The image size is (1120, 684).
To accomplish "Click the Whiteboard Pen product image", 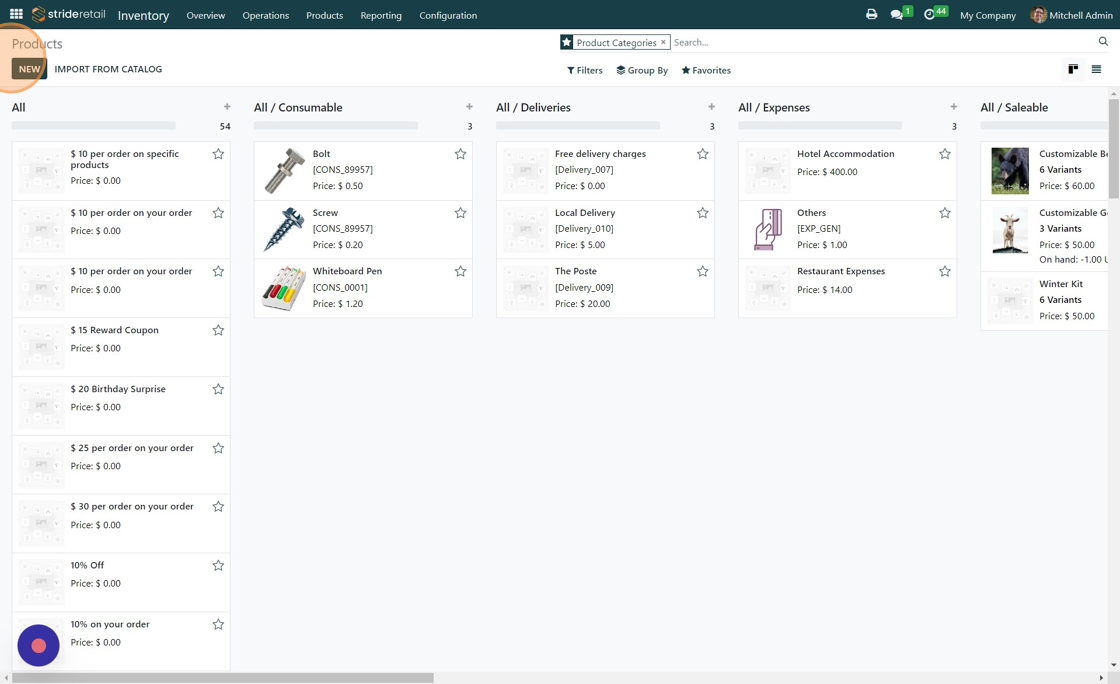I will [284, 288].
